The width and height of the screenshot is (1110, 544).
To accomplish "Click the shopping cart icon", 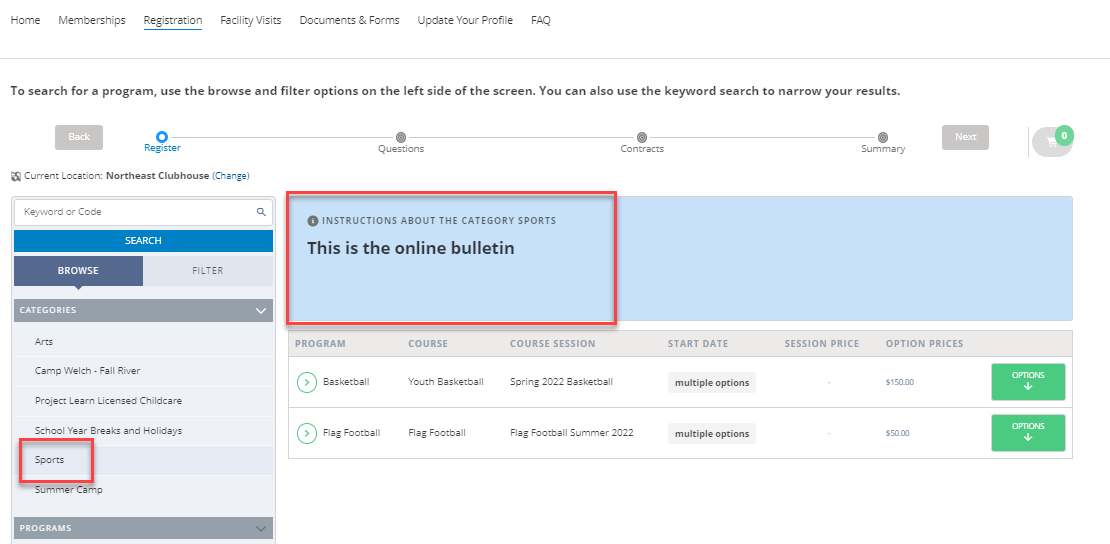I will (x=1051, y=142).
